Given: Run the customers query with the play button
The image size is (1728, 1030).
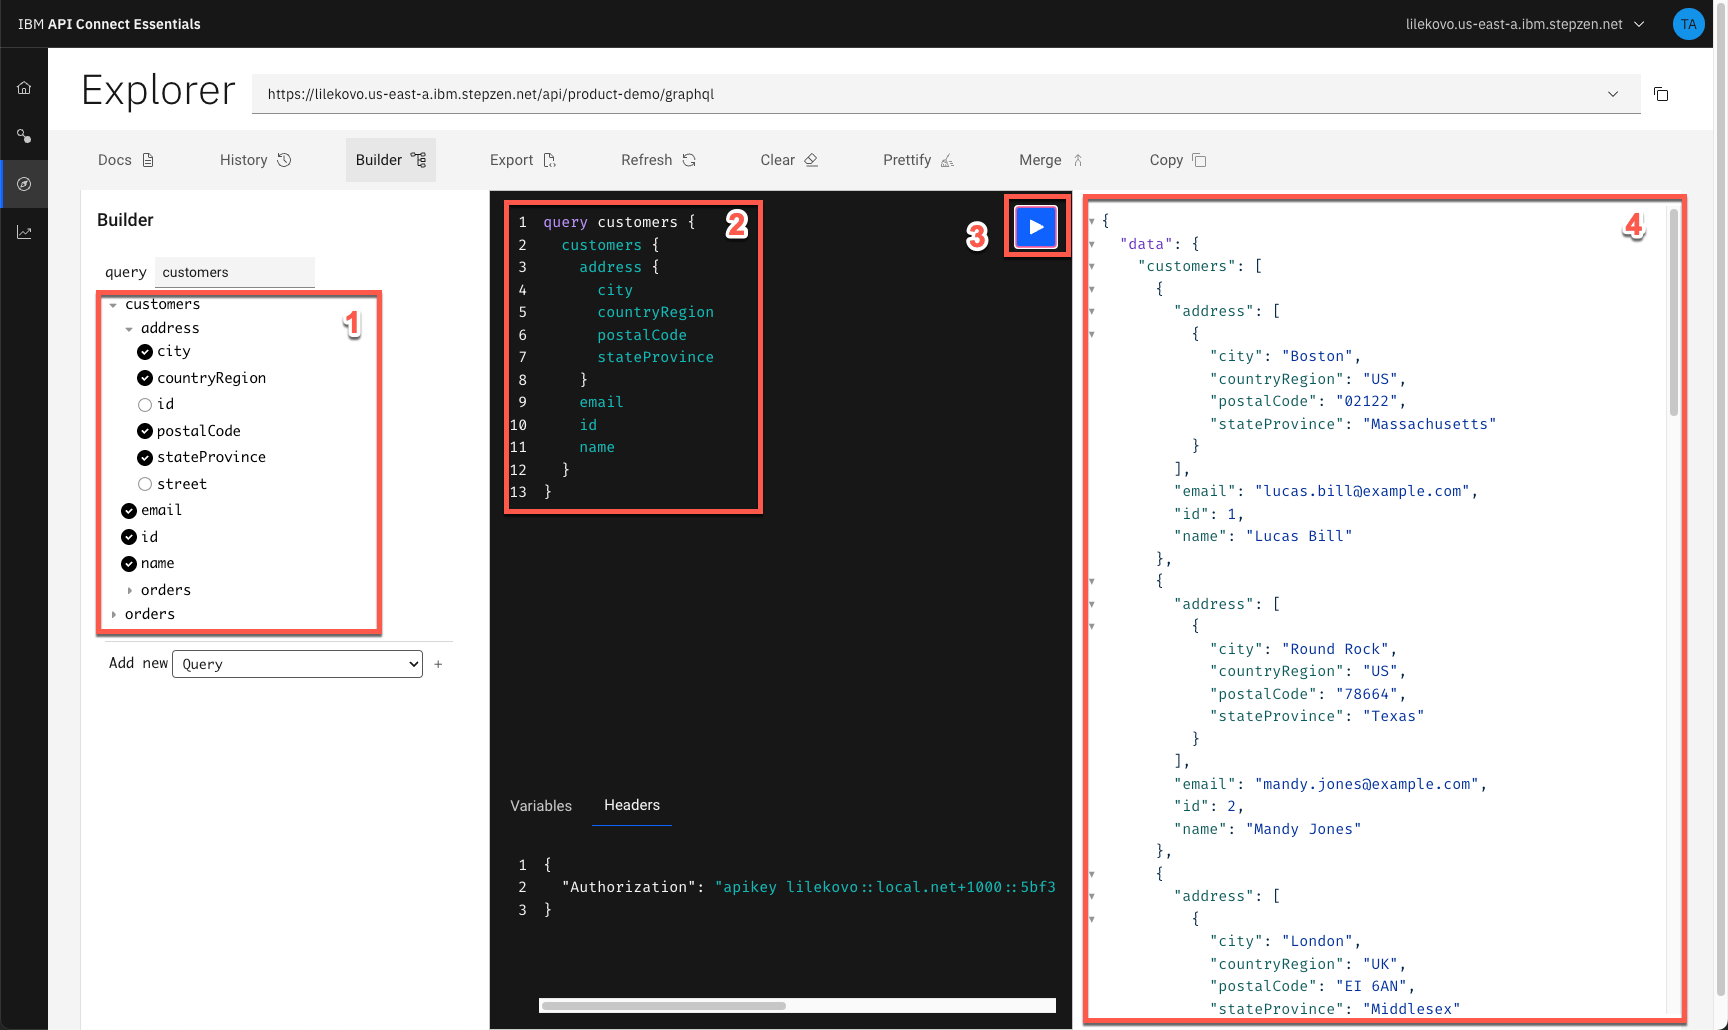Looking at the screenshot, I should coord(1035,226).
